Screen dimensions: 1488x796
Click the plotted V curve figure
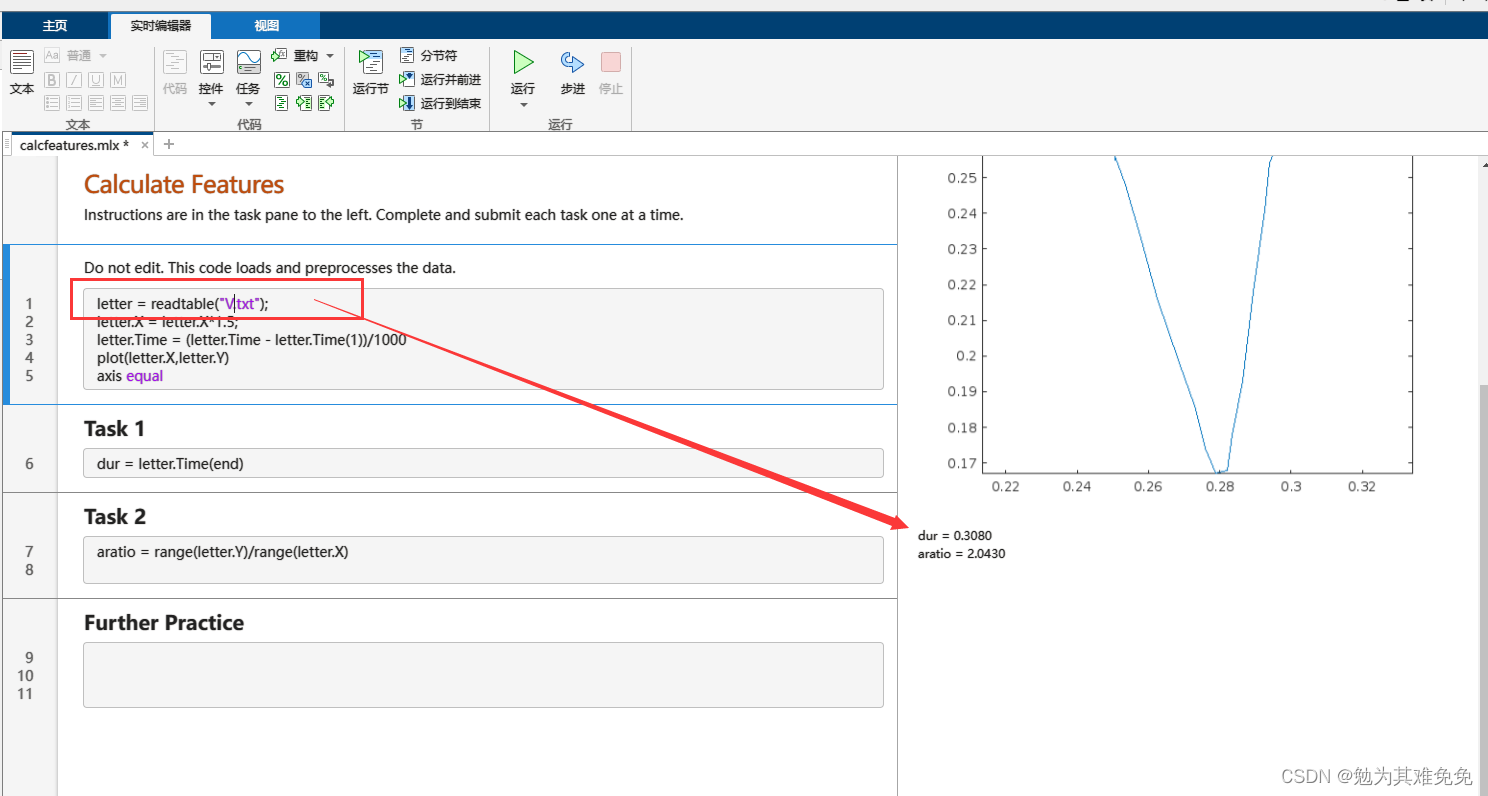1197,314
